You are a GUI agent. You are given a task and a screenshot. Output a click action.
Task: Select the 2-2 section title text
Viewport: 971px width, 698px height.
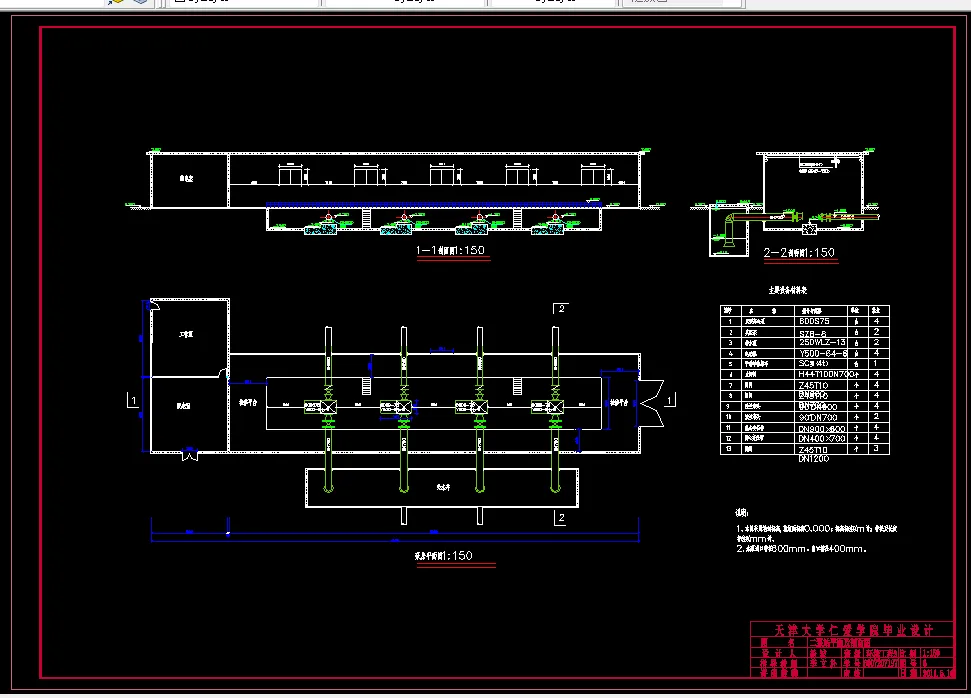click(799, 253)
